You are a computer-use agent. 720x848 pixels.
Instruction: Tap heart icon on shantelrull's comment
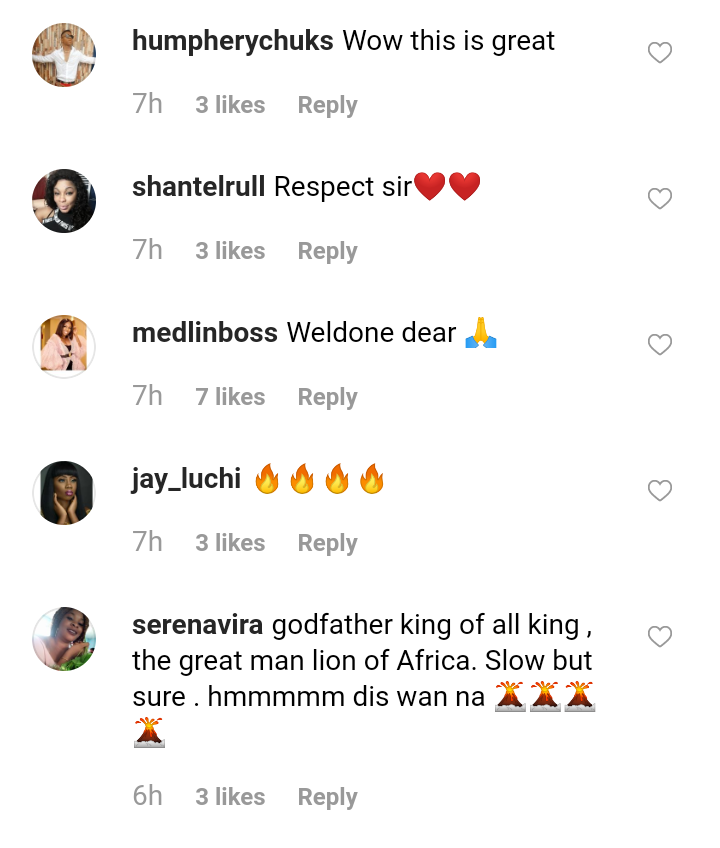pyautogui.click(x=659, y=199)
